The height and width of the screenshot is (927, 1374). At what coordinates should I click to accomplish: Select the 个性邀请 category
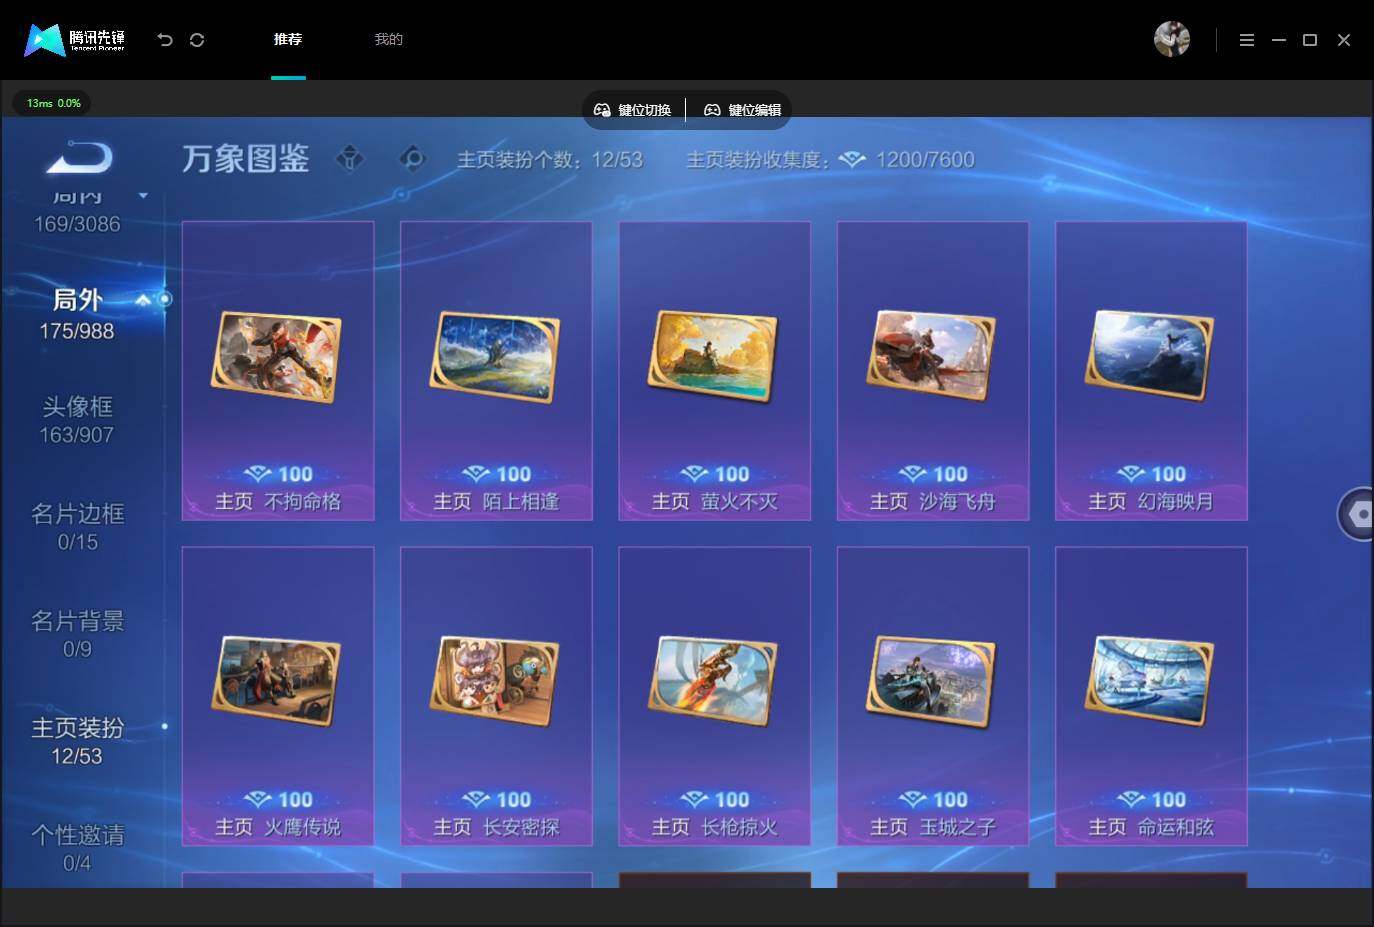pyautogui.click(x=77, y=848)
